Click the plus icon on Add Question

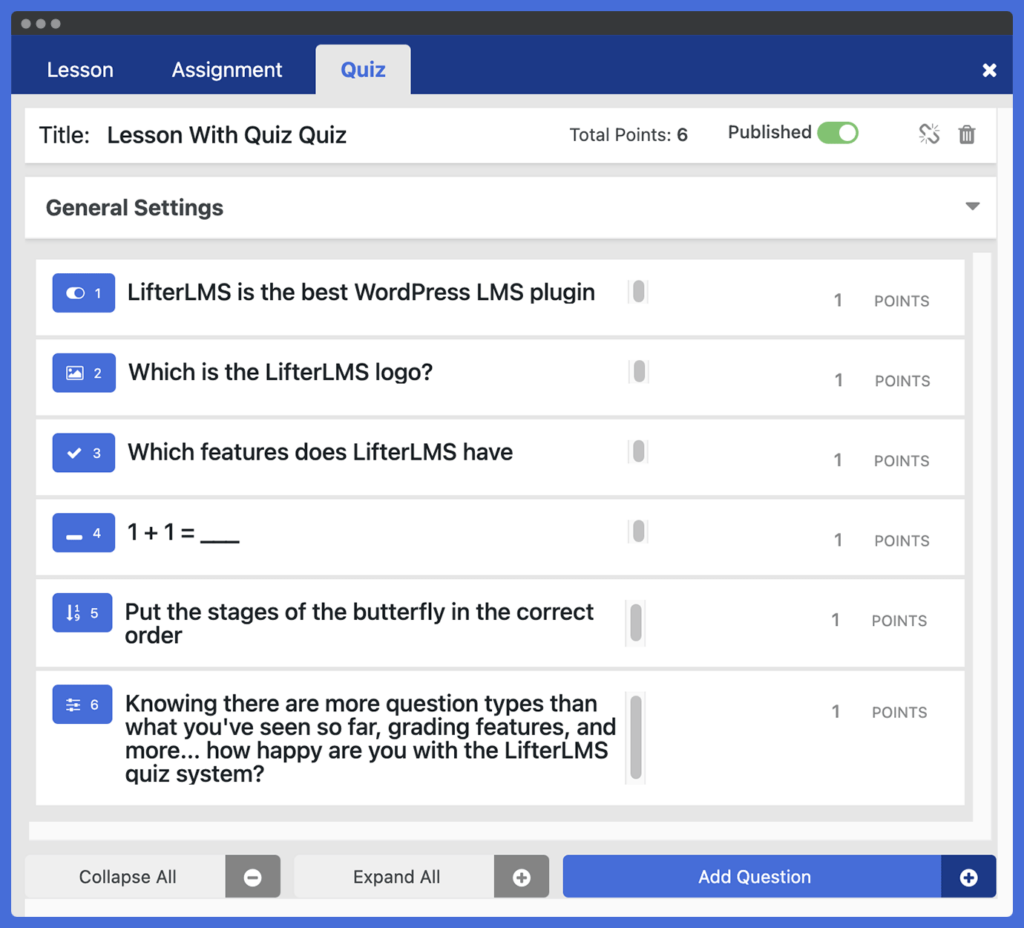point(968,877)
